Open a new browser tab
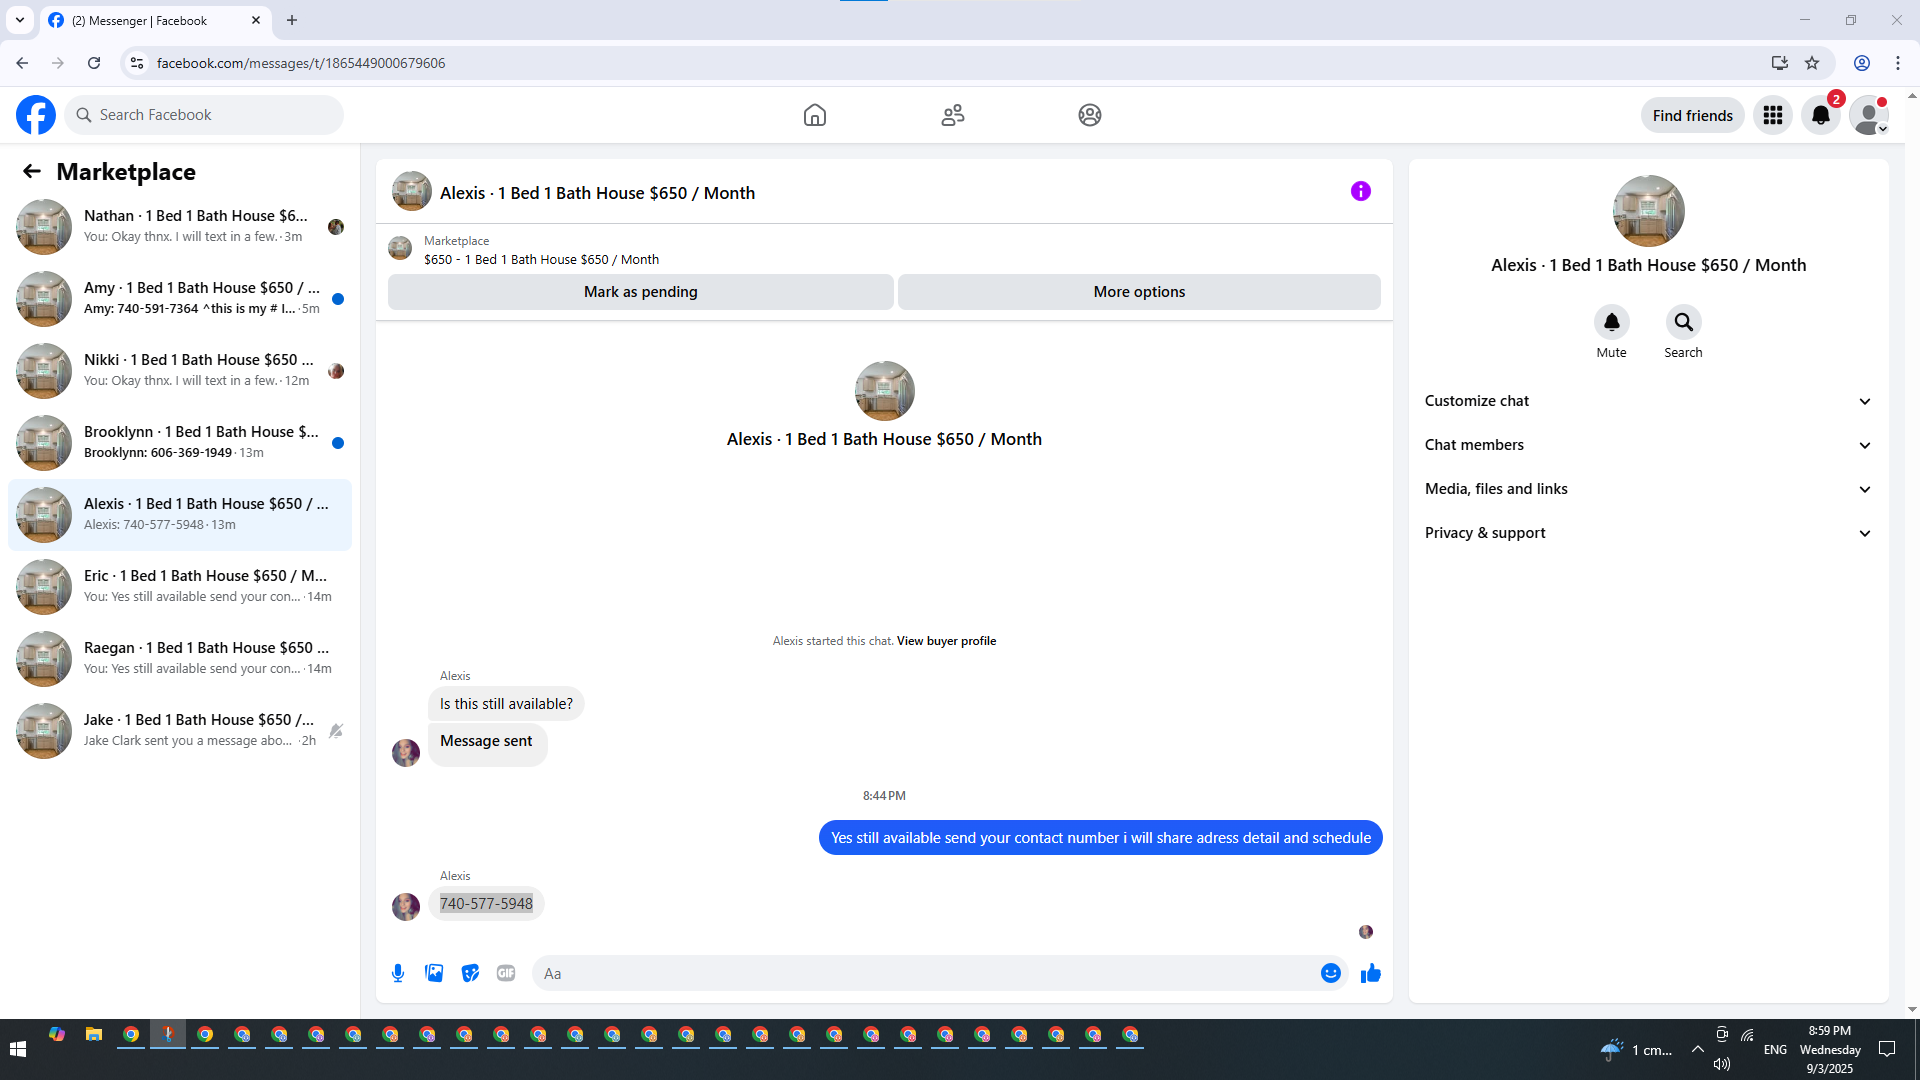 pos(292,20)
